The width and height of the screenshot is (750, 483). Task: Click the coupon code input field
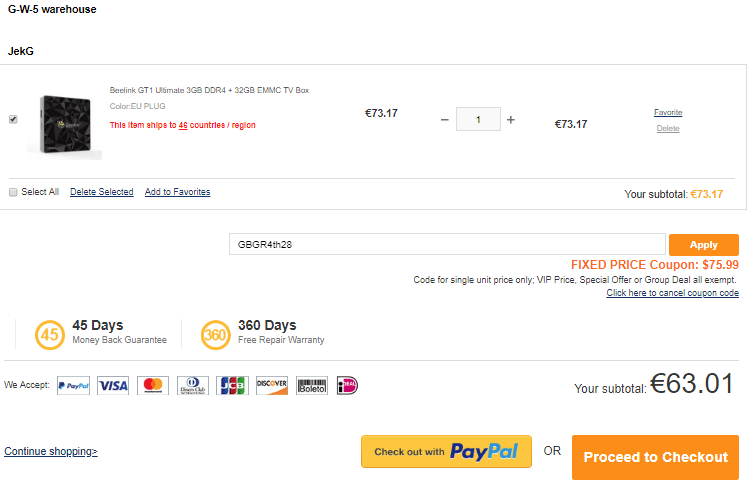tap(447, 244)
